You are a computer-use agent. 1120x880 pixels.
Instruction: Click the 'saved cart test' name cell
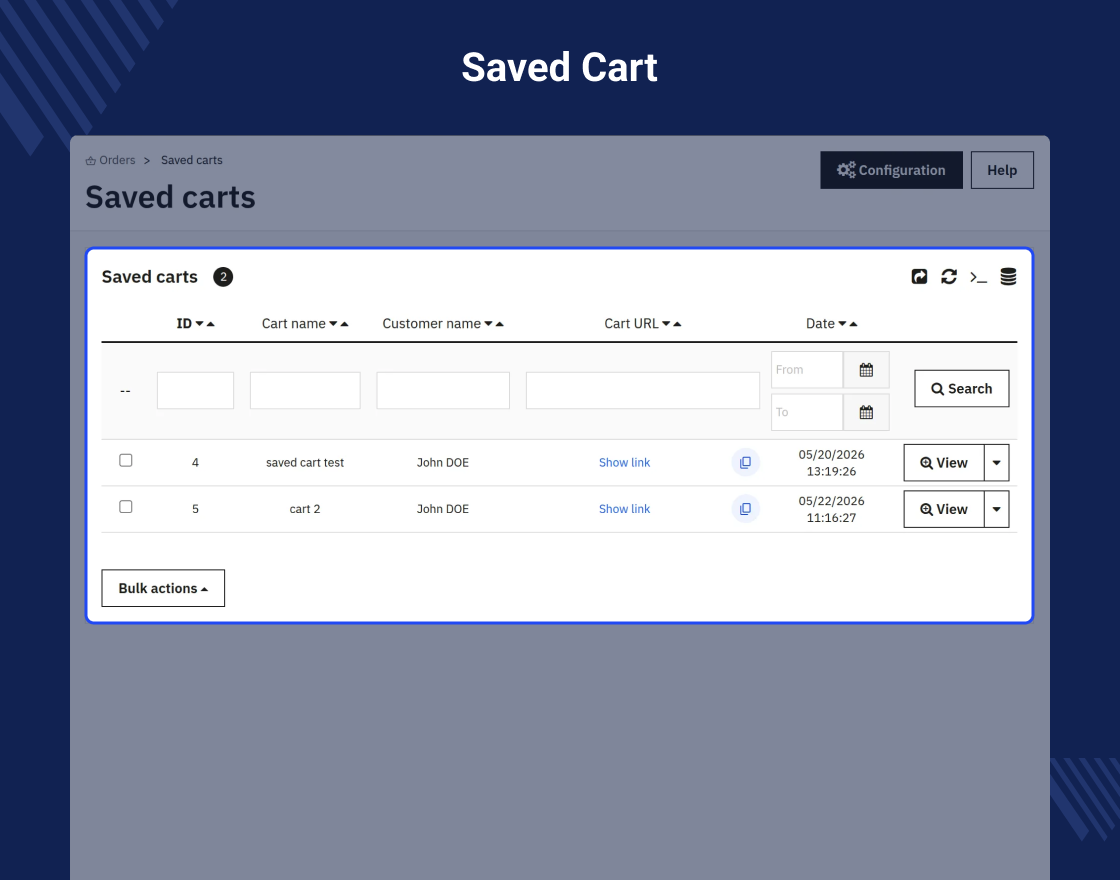(x=305, y=462)
